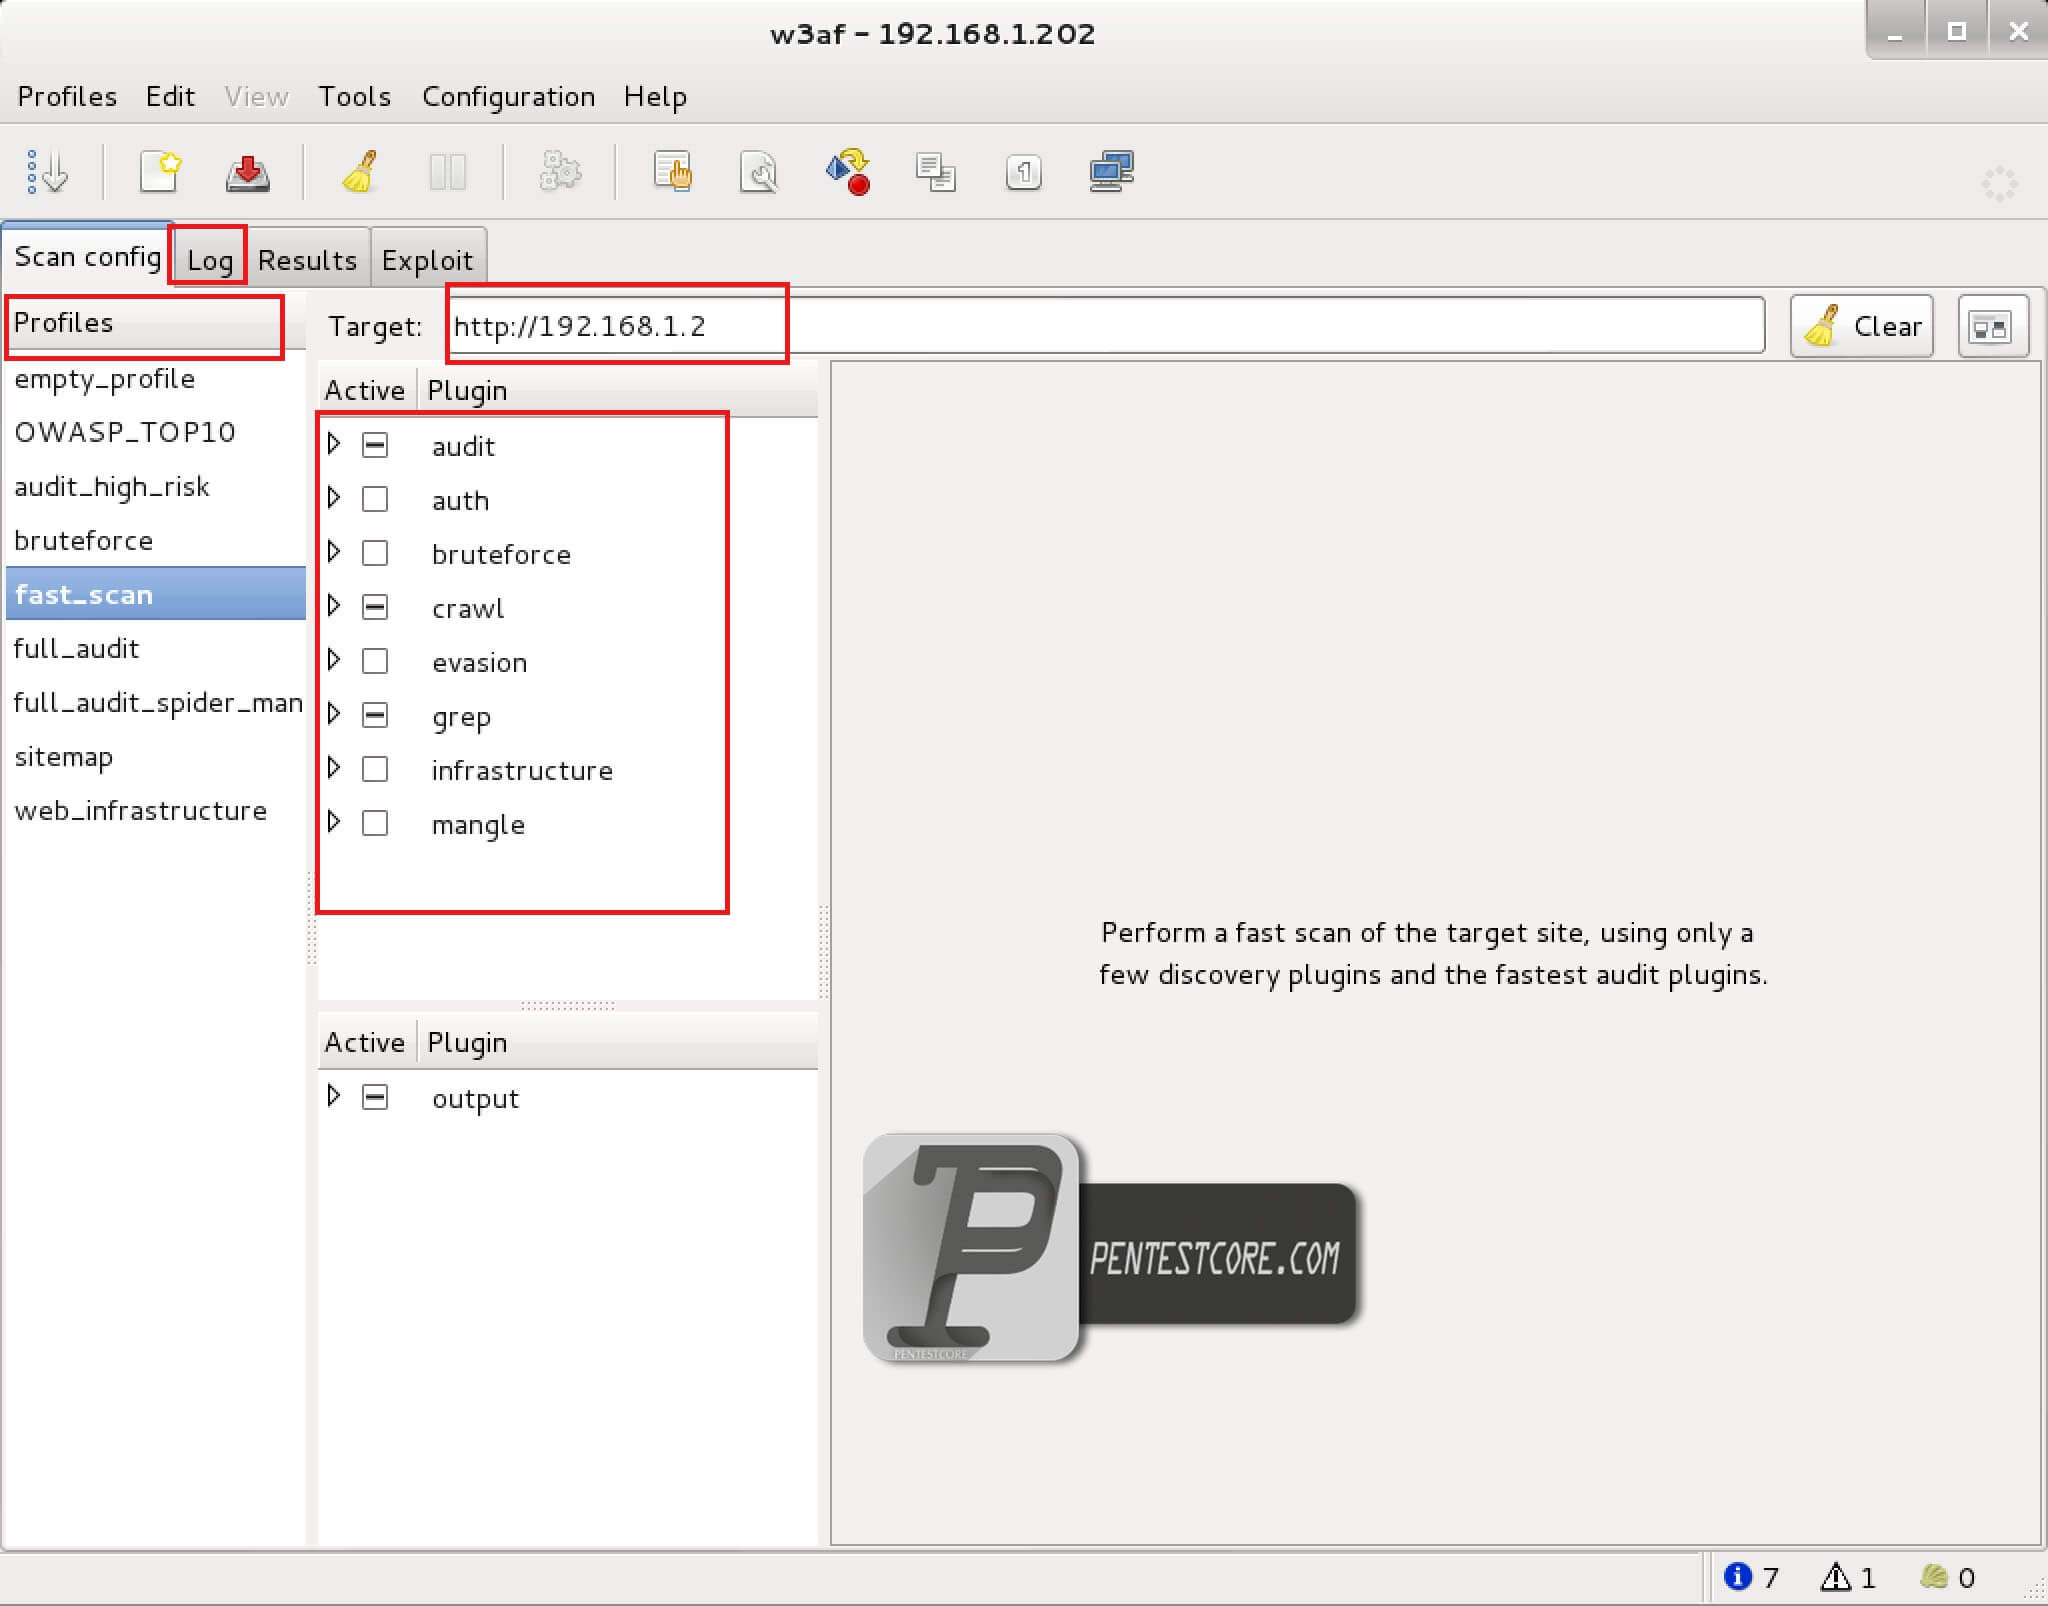Expand the mangle plugin tree
Viewport: 2048px width, 1606px height.
(334, 821)
